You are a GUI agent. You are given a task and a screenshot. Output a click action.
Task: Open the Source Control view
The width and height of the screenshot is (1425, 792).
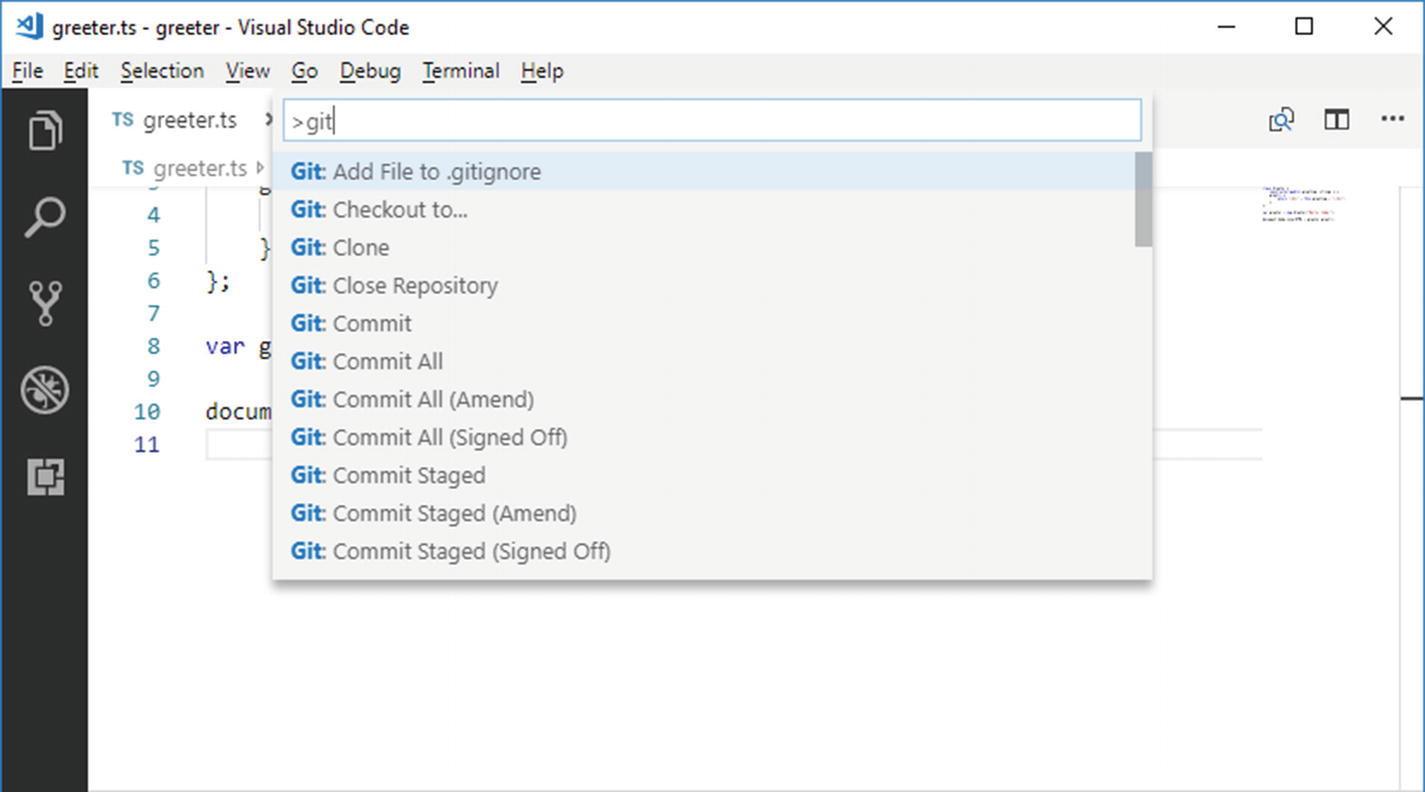tap(45, 303)
